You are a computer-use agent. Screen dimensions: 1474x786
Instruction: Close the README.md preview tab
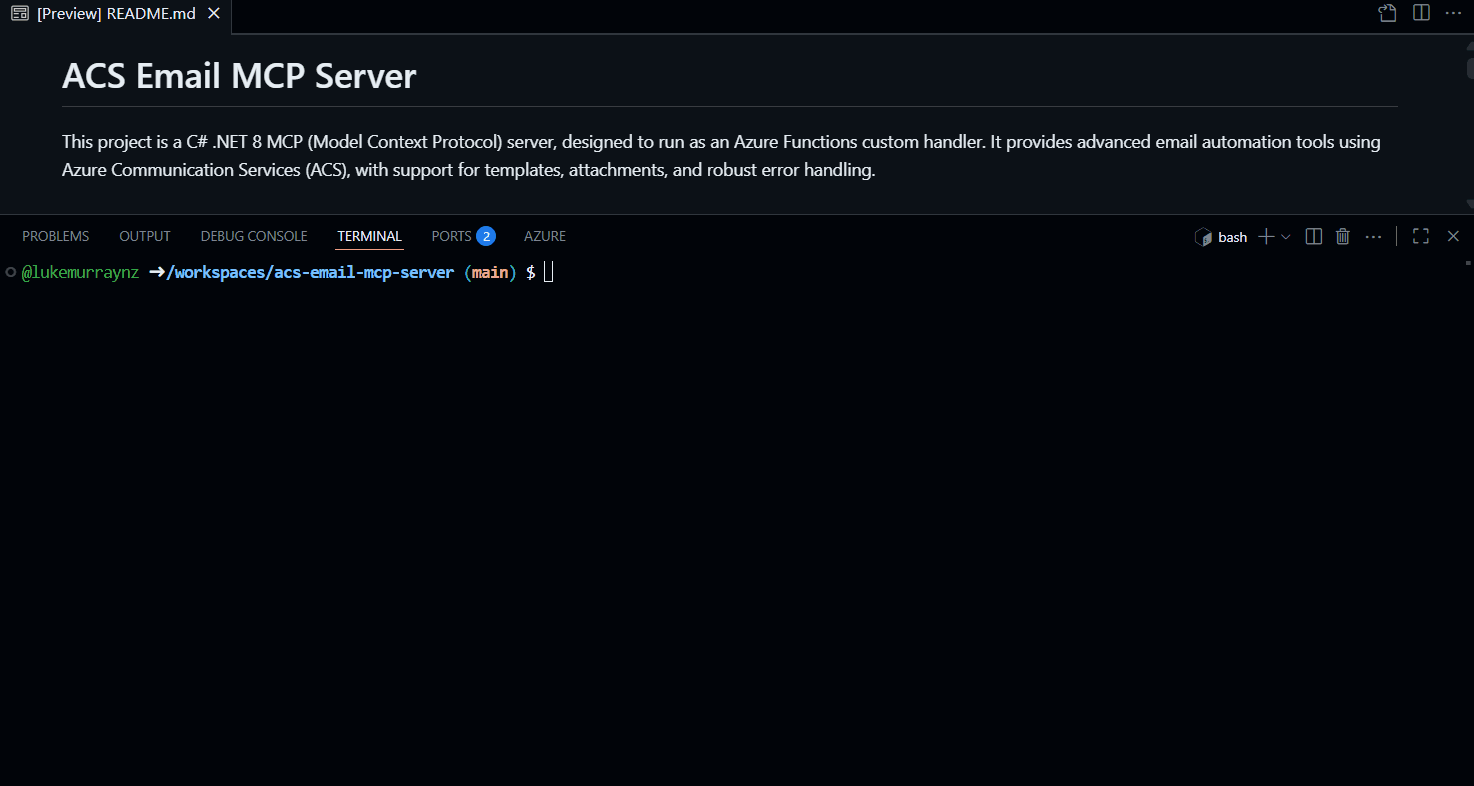213,14
